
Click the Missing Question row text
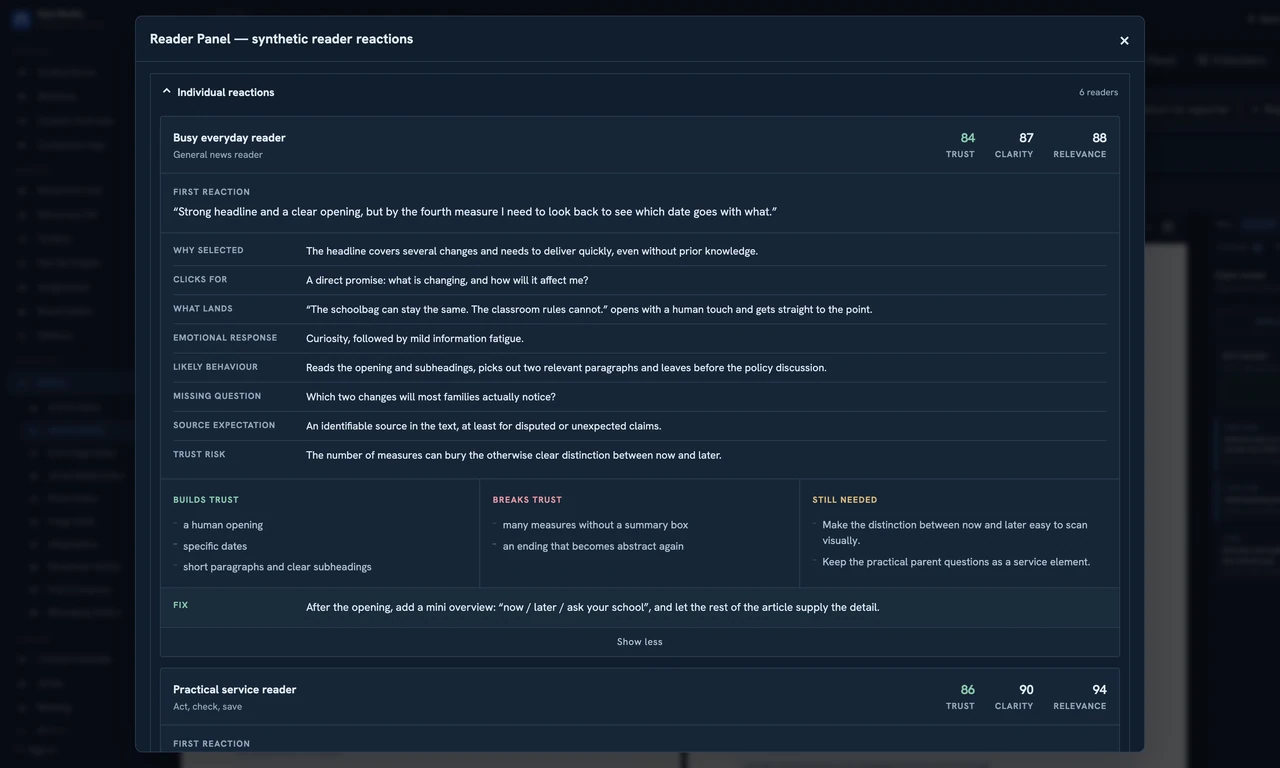click(x=431, y=397)
